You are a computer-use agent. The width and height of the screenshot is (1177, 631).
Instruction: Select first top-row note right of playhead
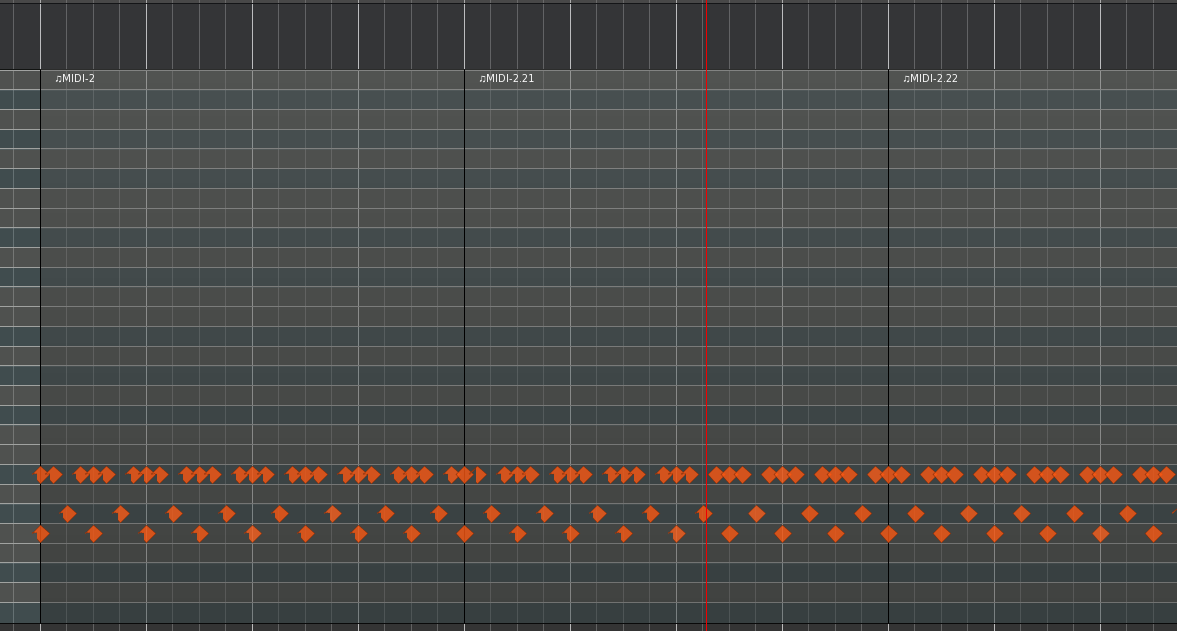717,475
